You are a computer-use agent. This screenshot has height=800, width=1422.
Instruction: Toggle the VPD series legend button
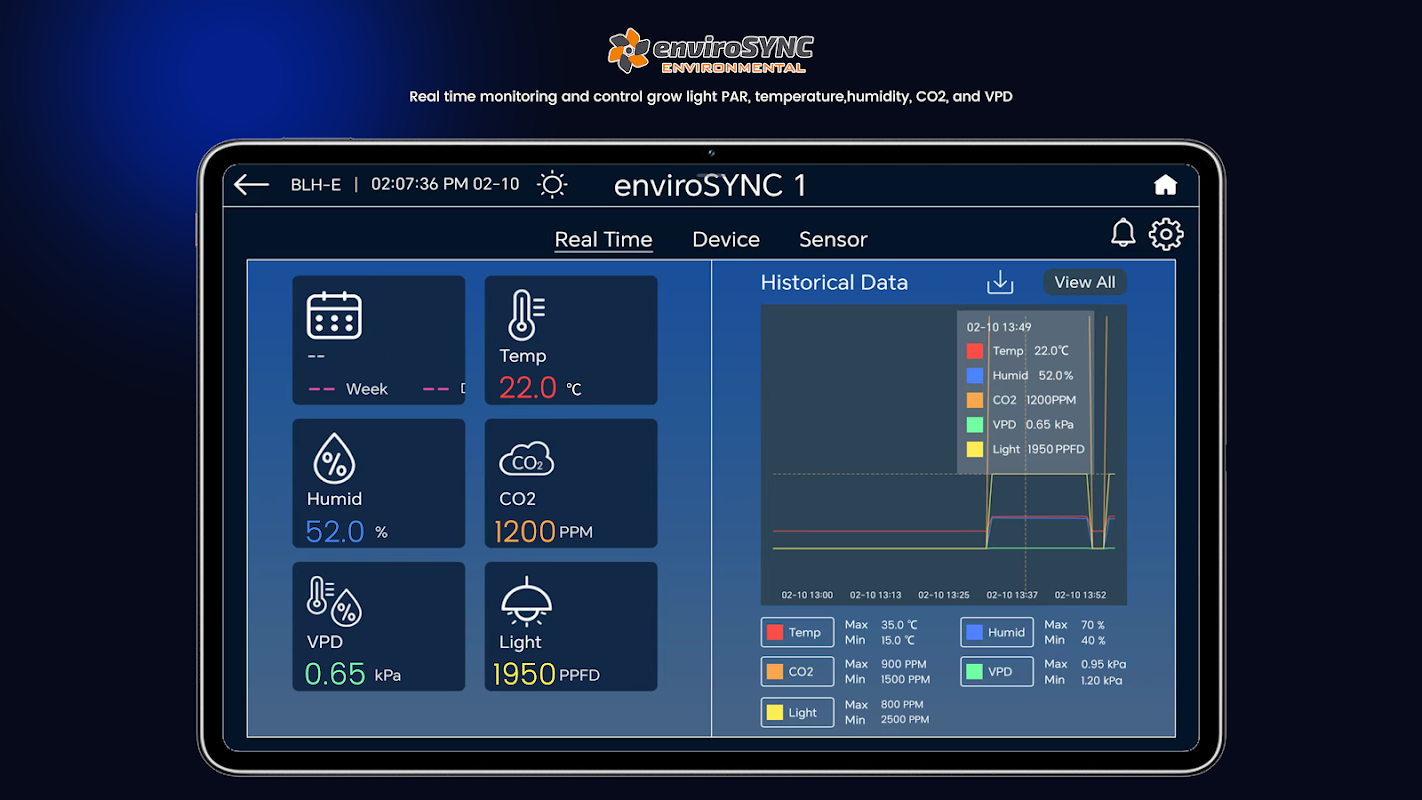[997, 672]
